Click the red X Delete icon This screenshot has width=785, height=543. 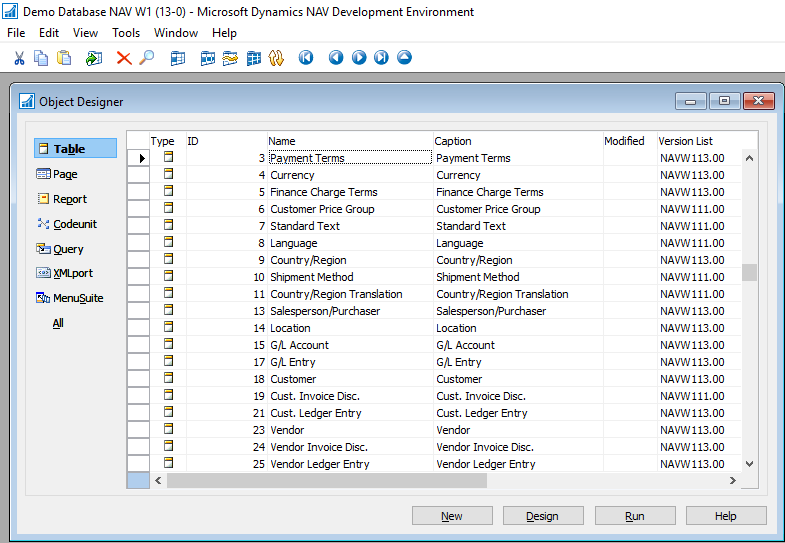point(124,58)
